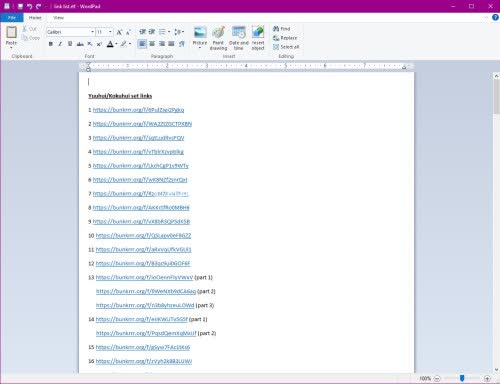This screenshot has width=500, height=384.
Task: Open Customize Quick Access Toolbar arrow
Action: [46, 6]
